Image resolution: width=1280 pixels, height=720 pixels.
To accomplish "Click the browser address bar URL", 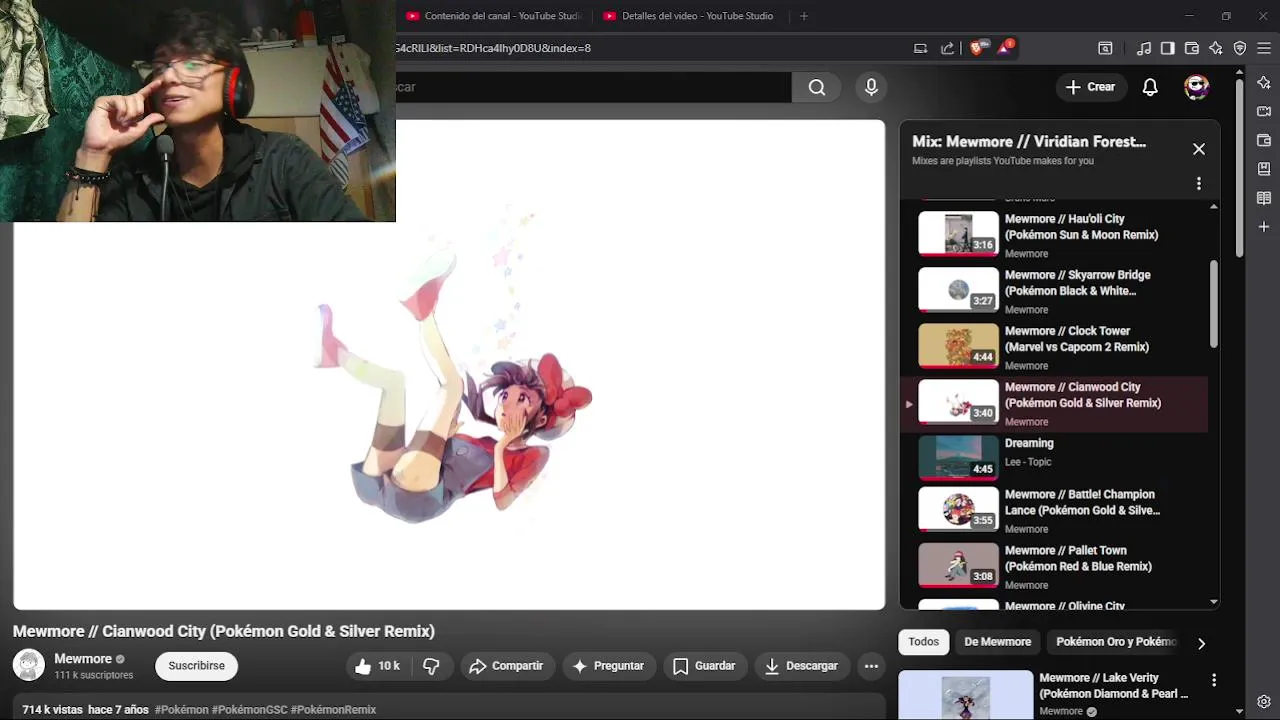I will 493,48.
